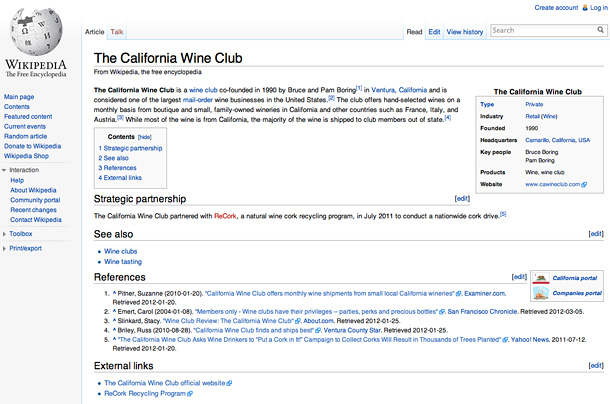This screenshot has height=404, width=610.
Task: Open San Francisco Chronicle reference link
Action: [482, 312]
